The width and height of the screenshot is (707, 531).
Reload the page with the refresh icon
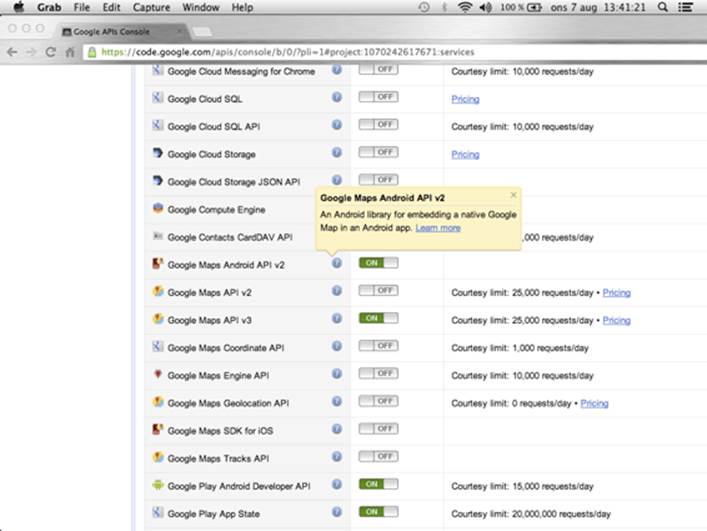pyautogui.click(x=50, y=52)
